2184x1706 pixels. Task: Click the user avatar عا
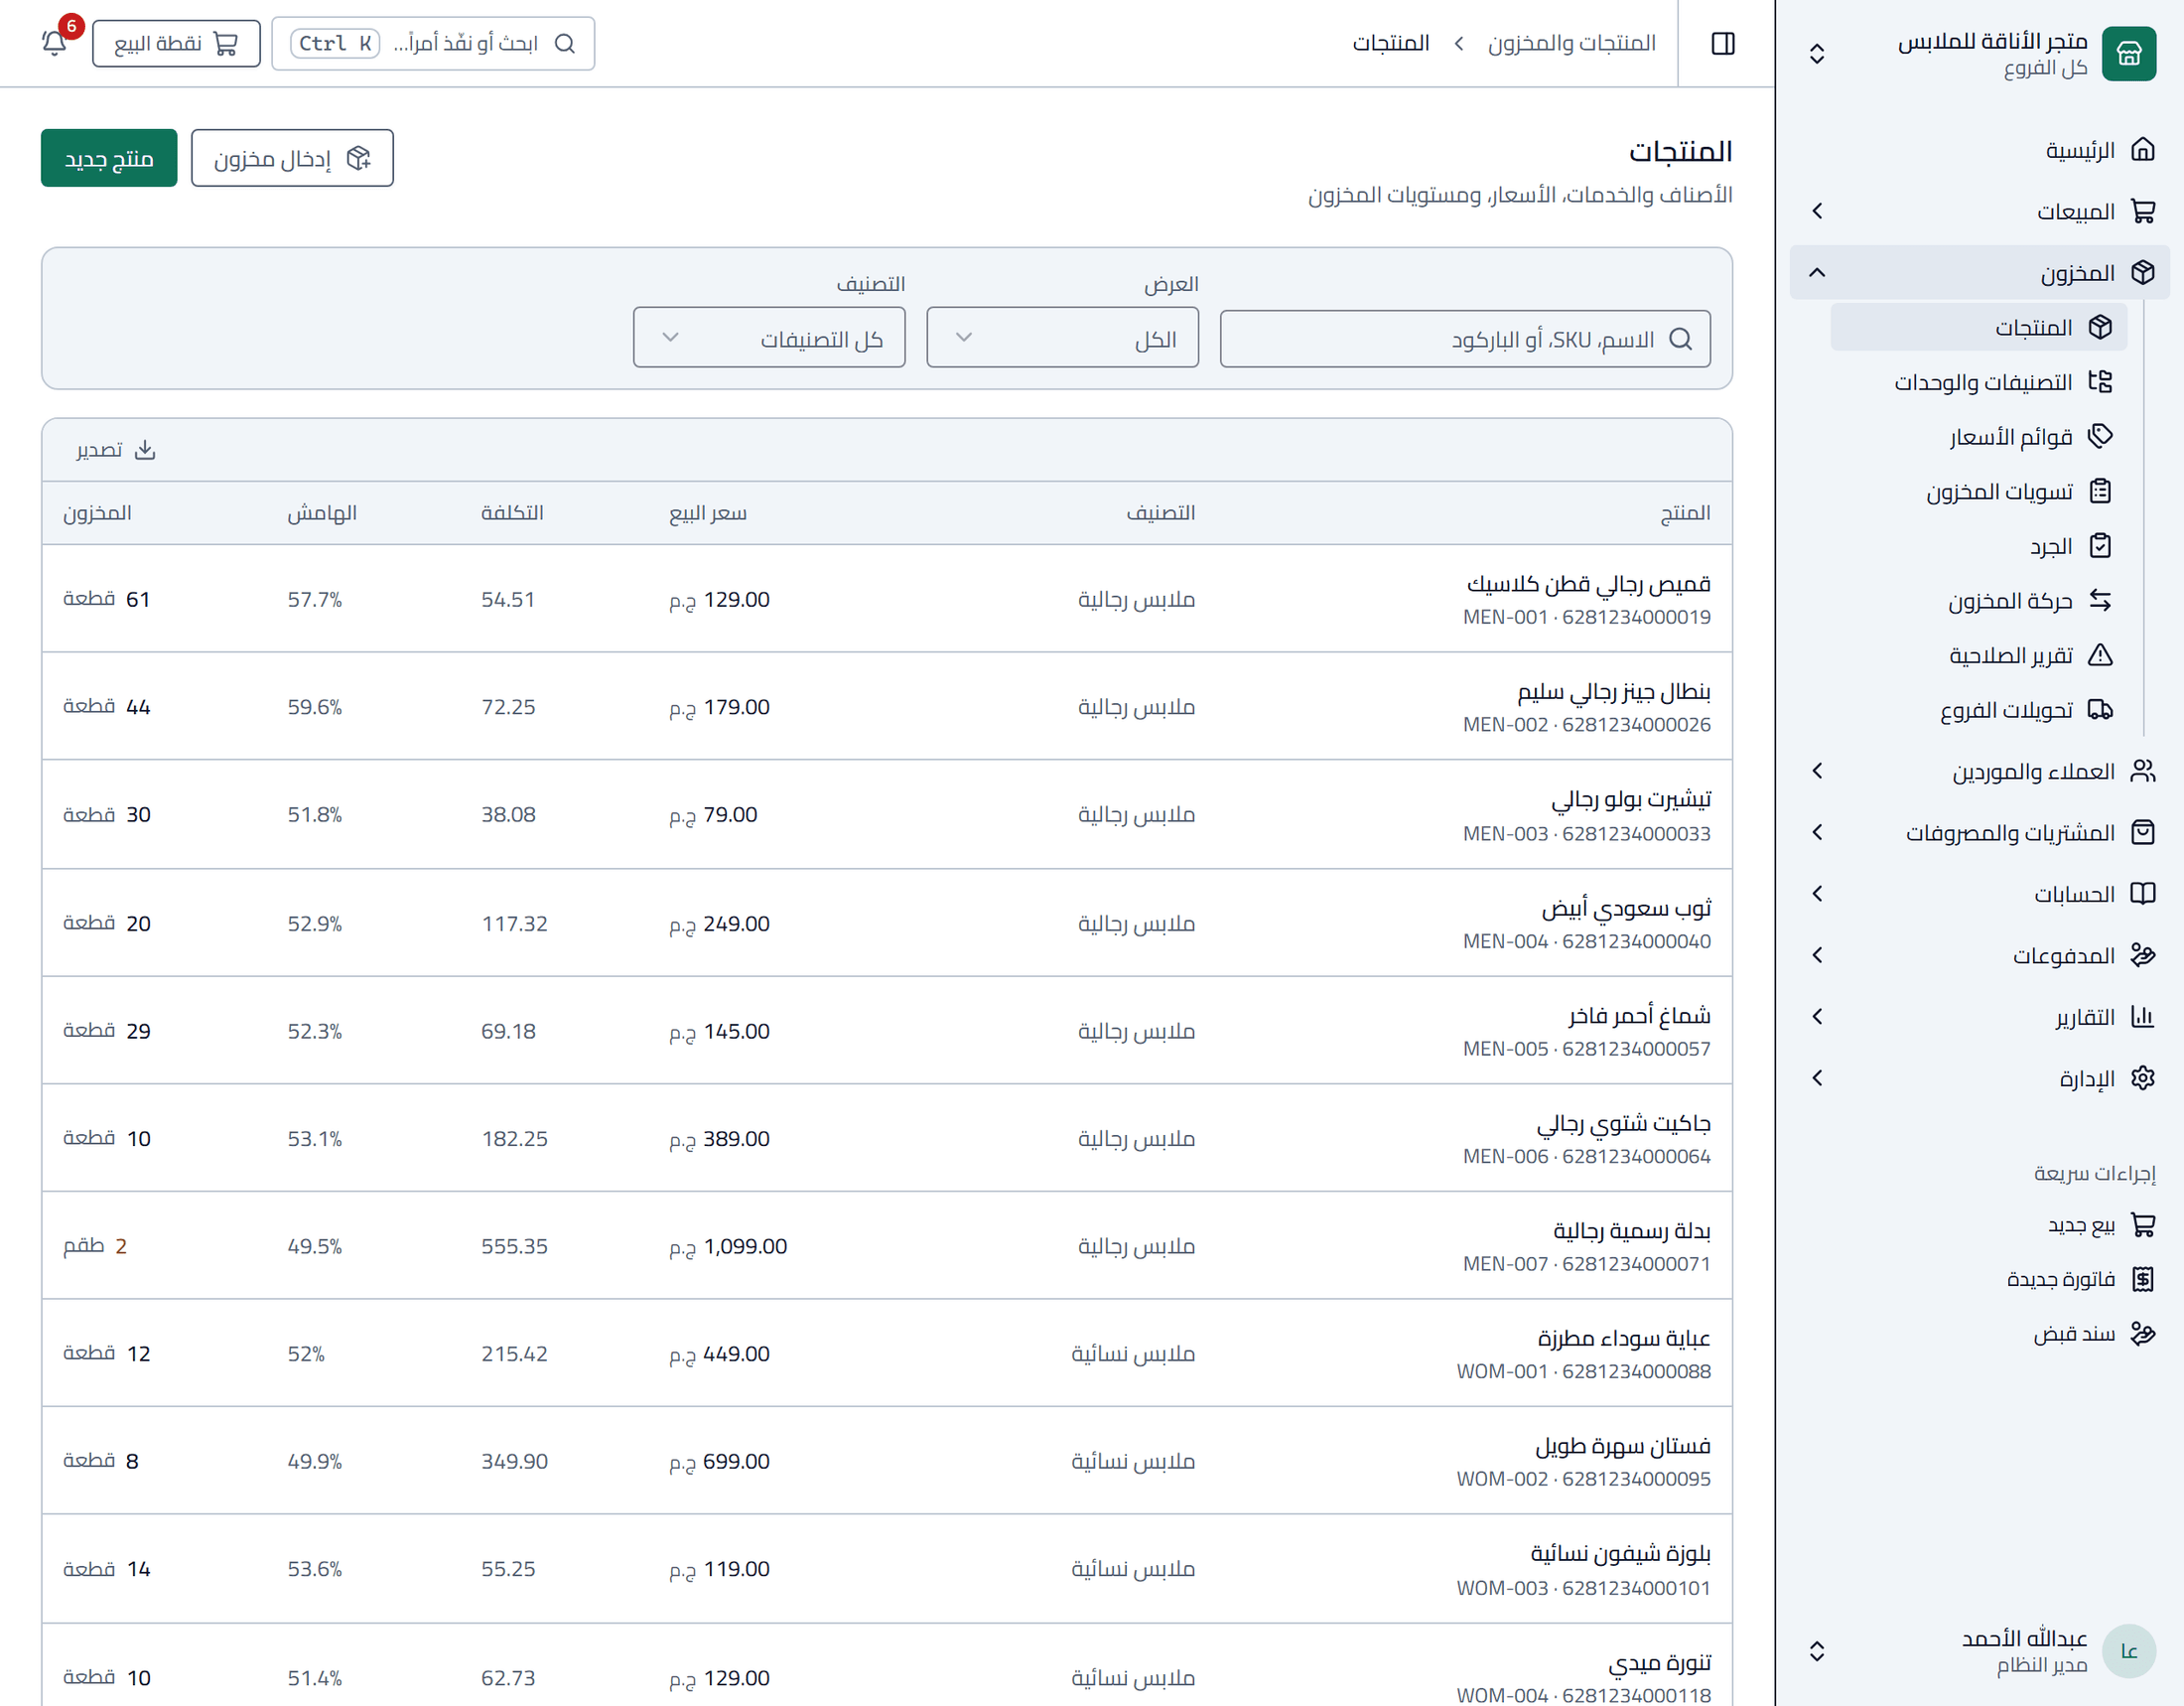[2128, 1651]
